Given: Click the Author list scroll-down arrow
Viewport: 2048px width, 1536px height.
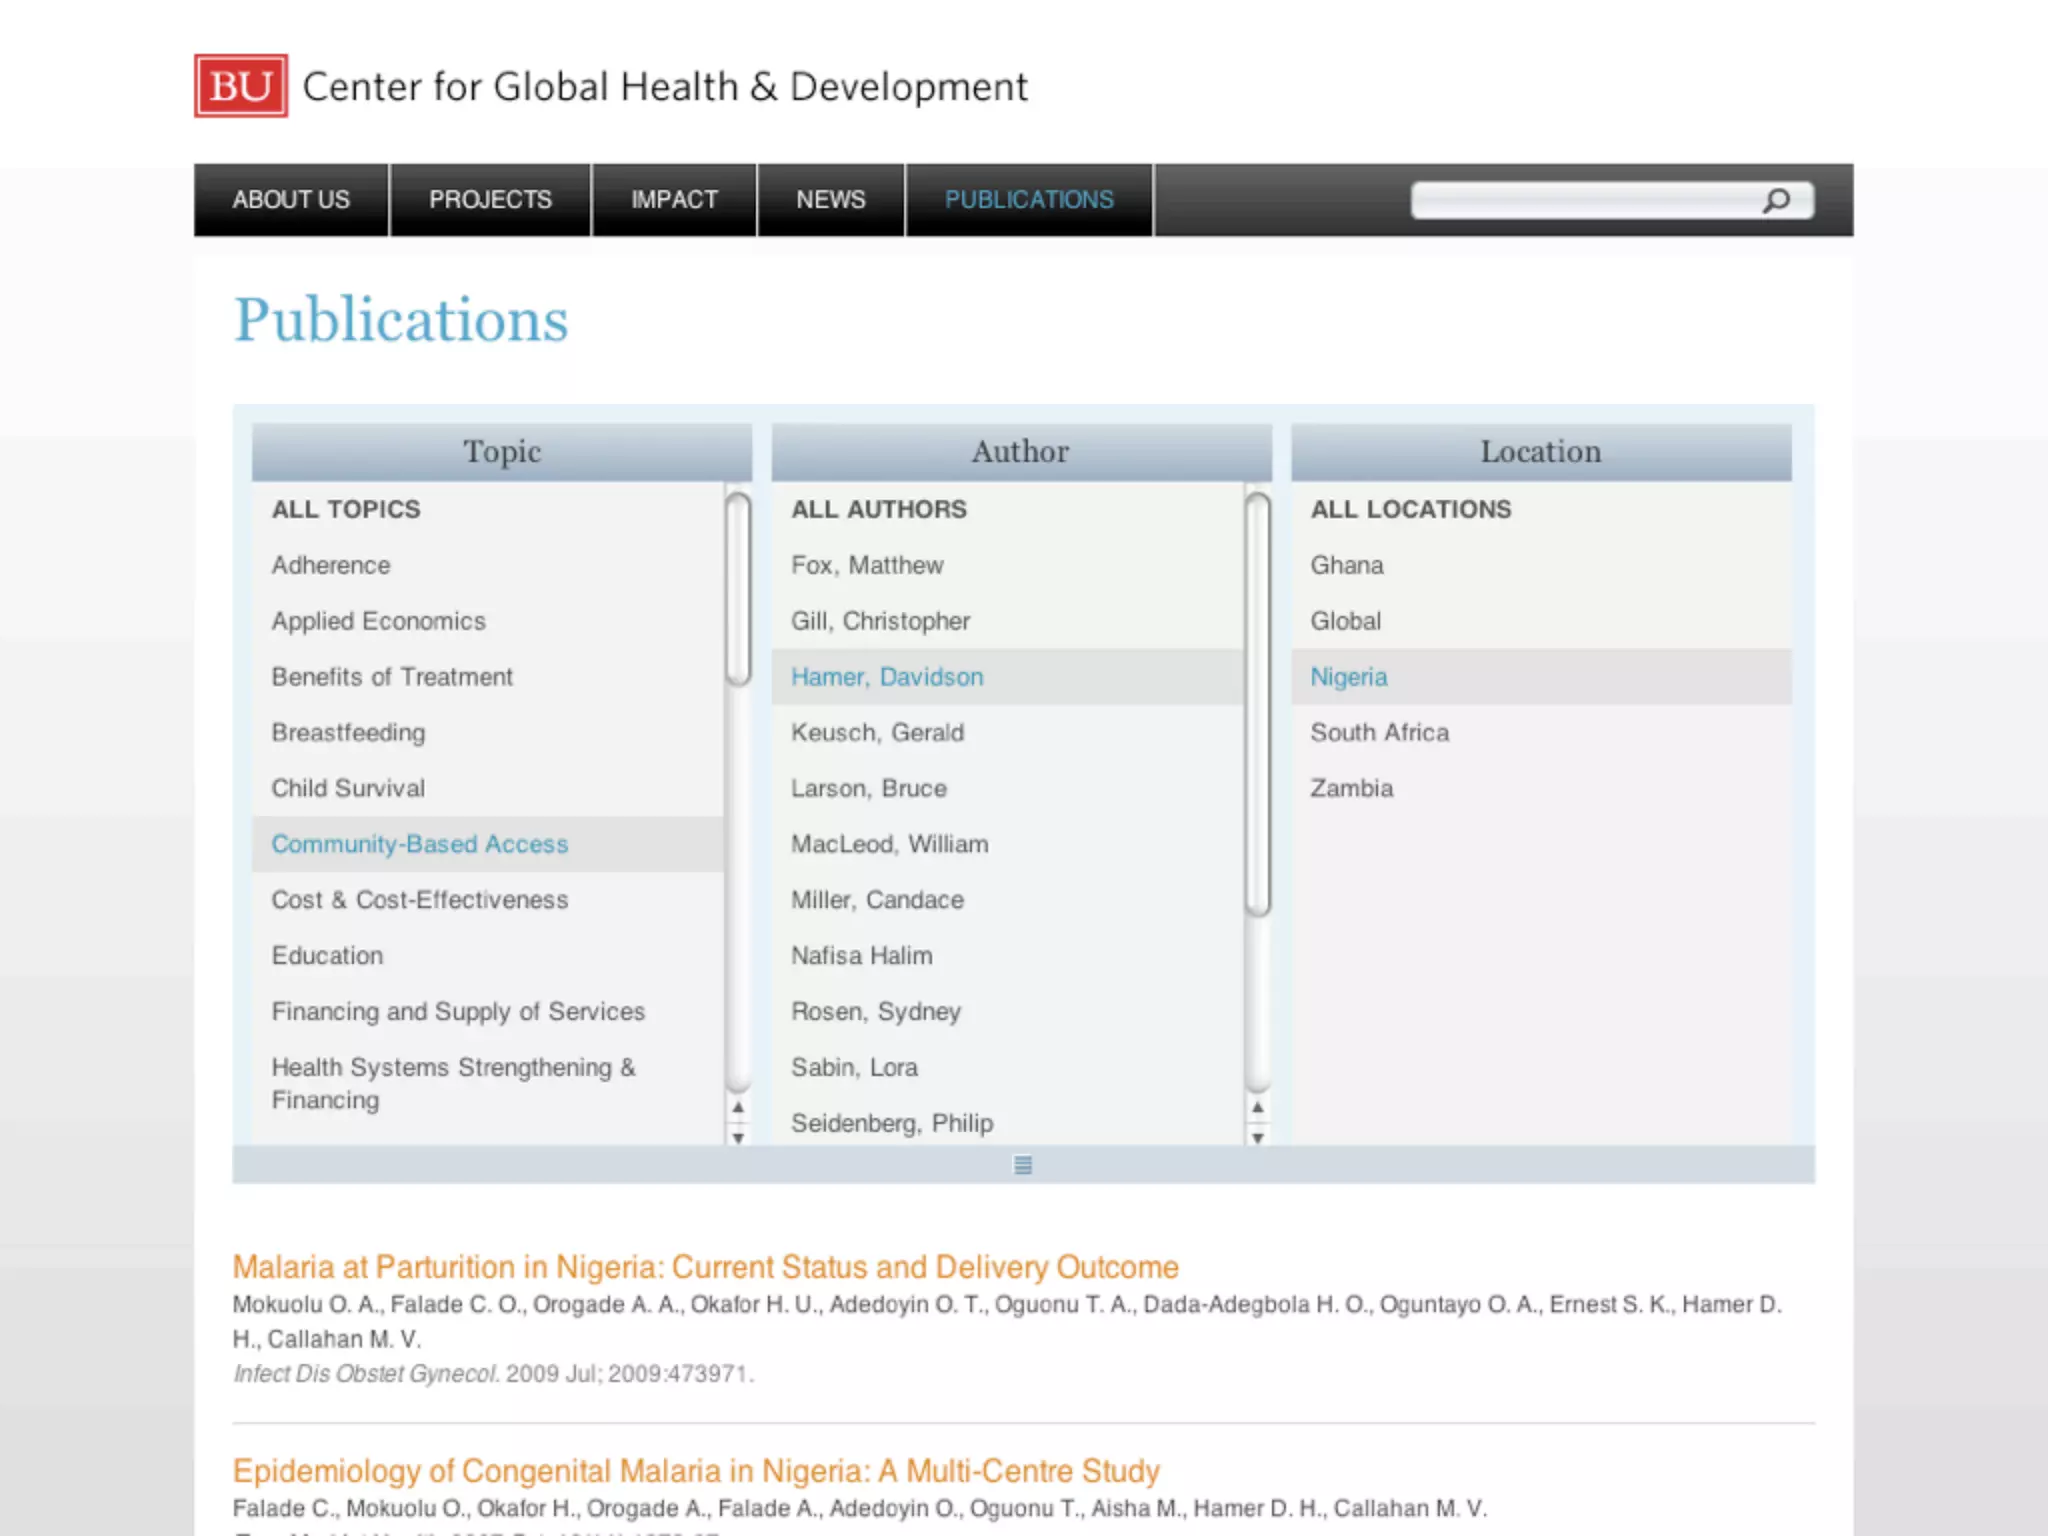Looking at the screenshot, I should [x=1258, y=1137].
